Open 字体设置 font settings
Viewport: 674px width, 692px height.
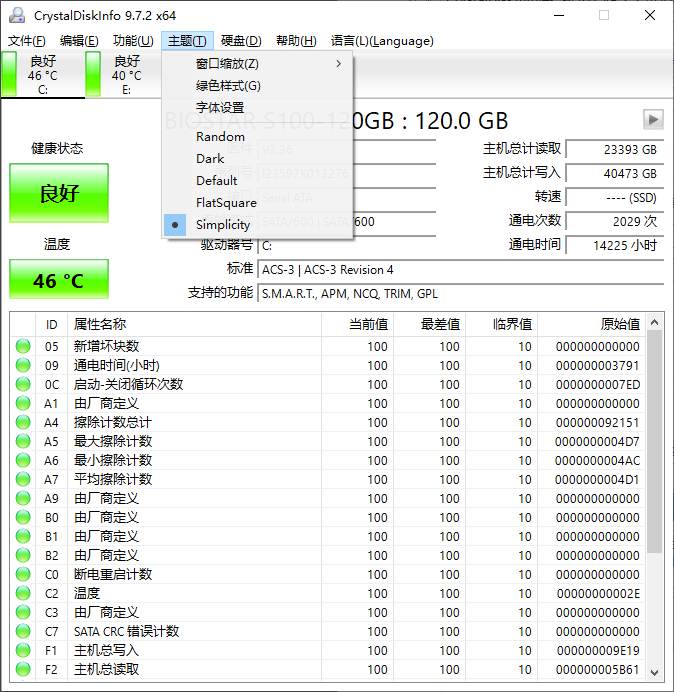click(257, 107)
